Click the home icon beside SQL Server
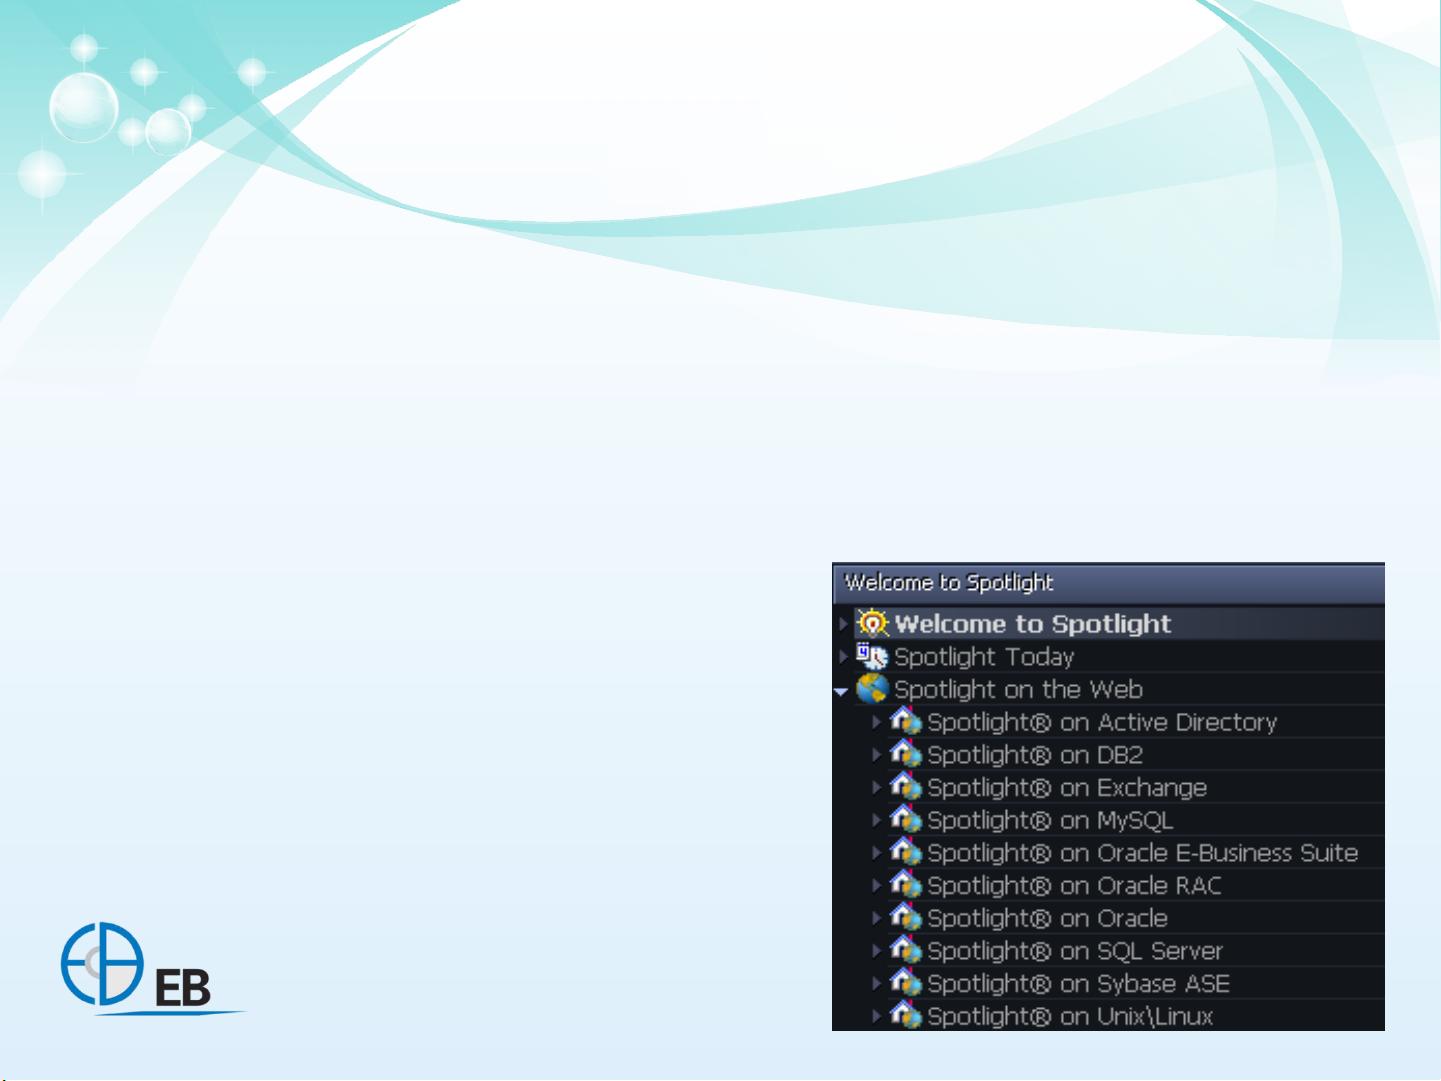This screenshot has width=1441, height=1081. 906,950
